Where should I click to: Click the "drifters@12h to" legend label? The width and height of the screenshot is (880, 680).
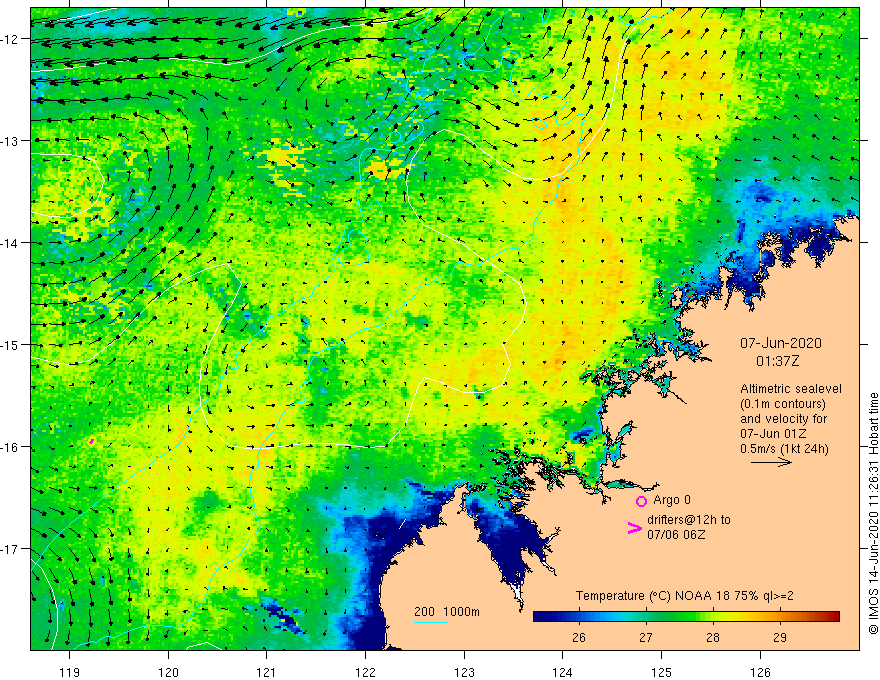click(x=689, y=520)
